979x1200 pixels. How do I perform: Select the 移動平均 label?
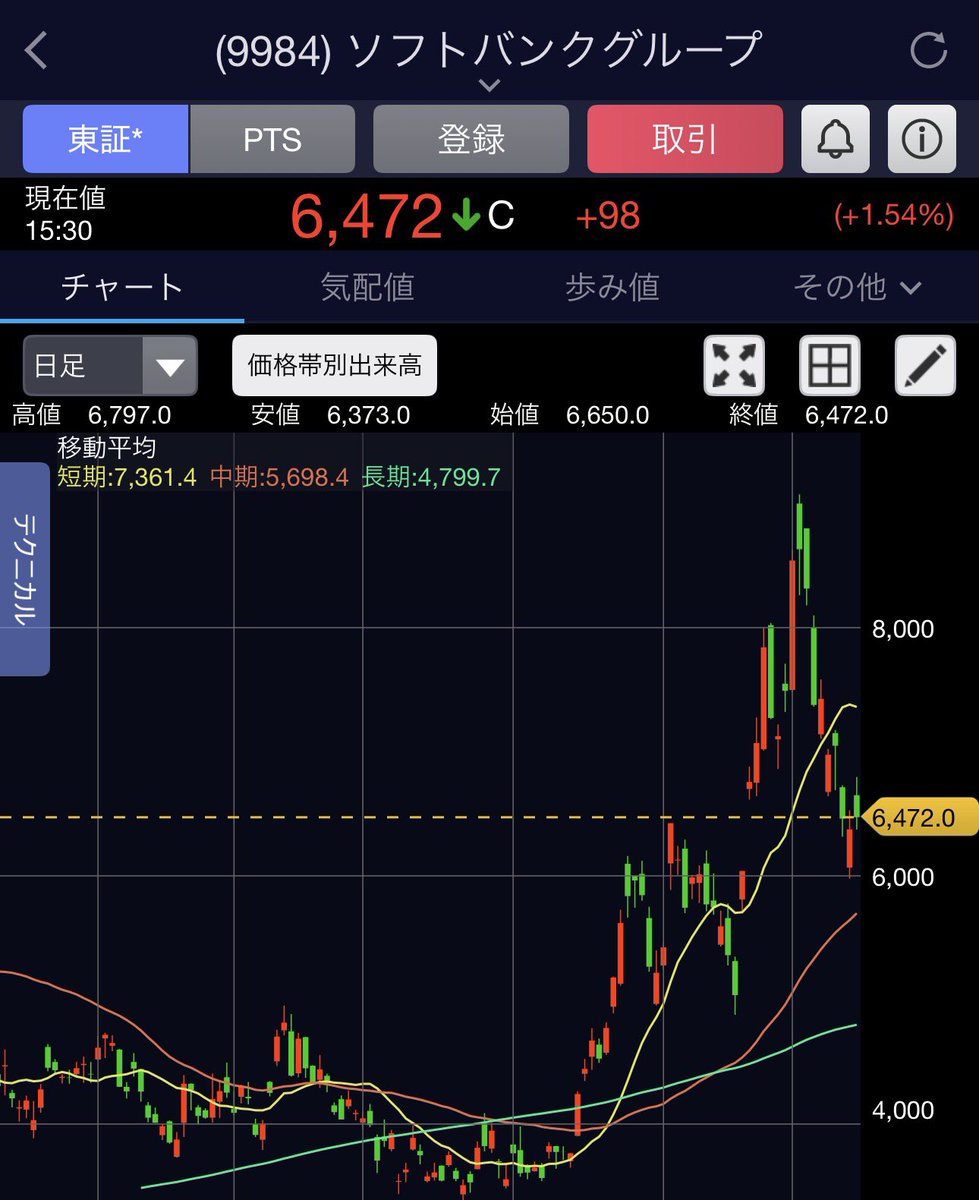coord(107,448)
